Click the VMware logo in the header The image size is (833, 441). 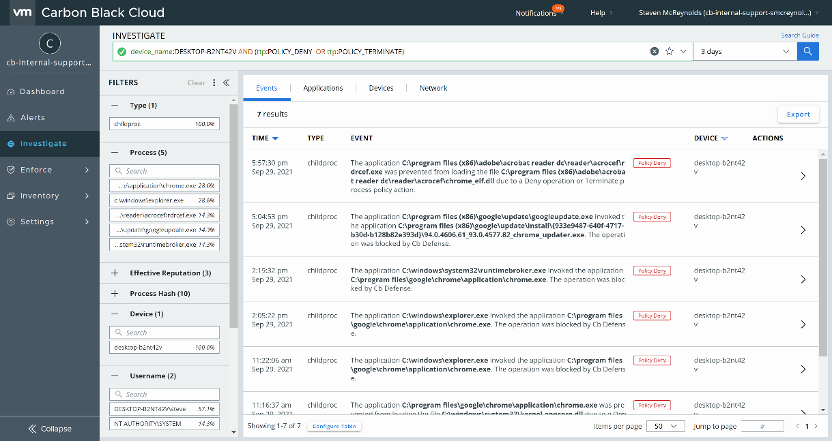pyautogui.click(x=22, y=12)
